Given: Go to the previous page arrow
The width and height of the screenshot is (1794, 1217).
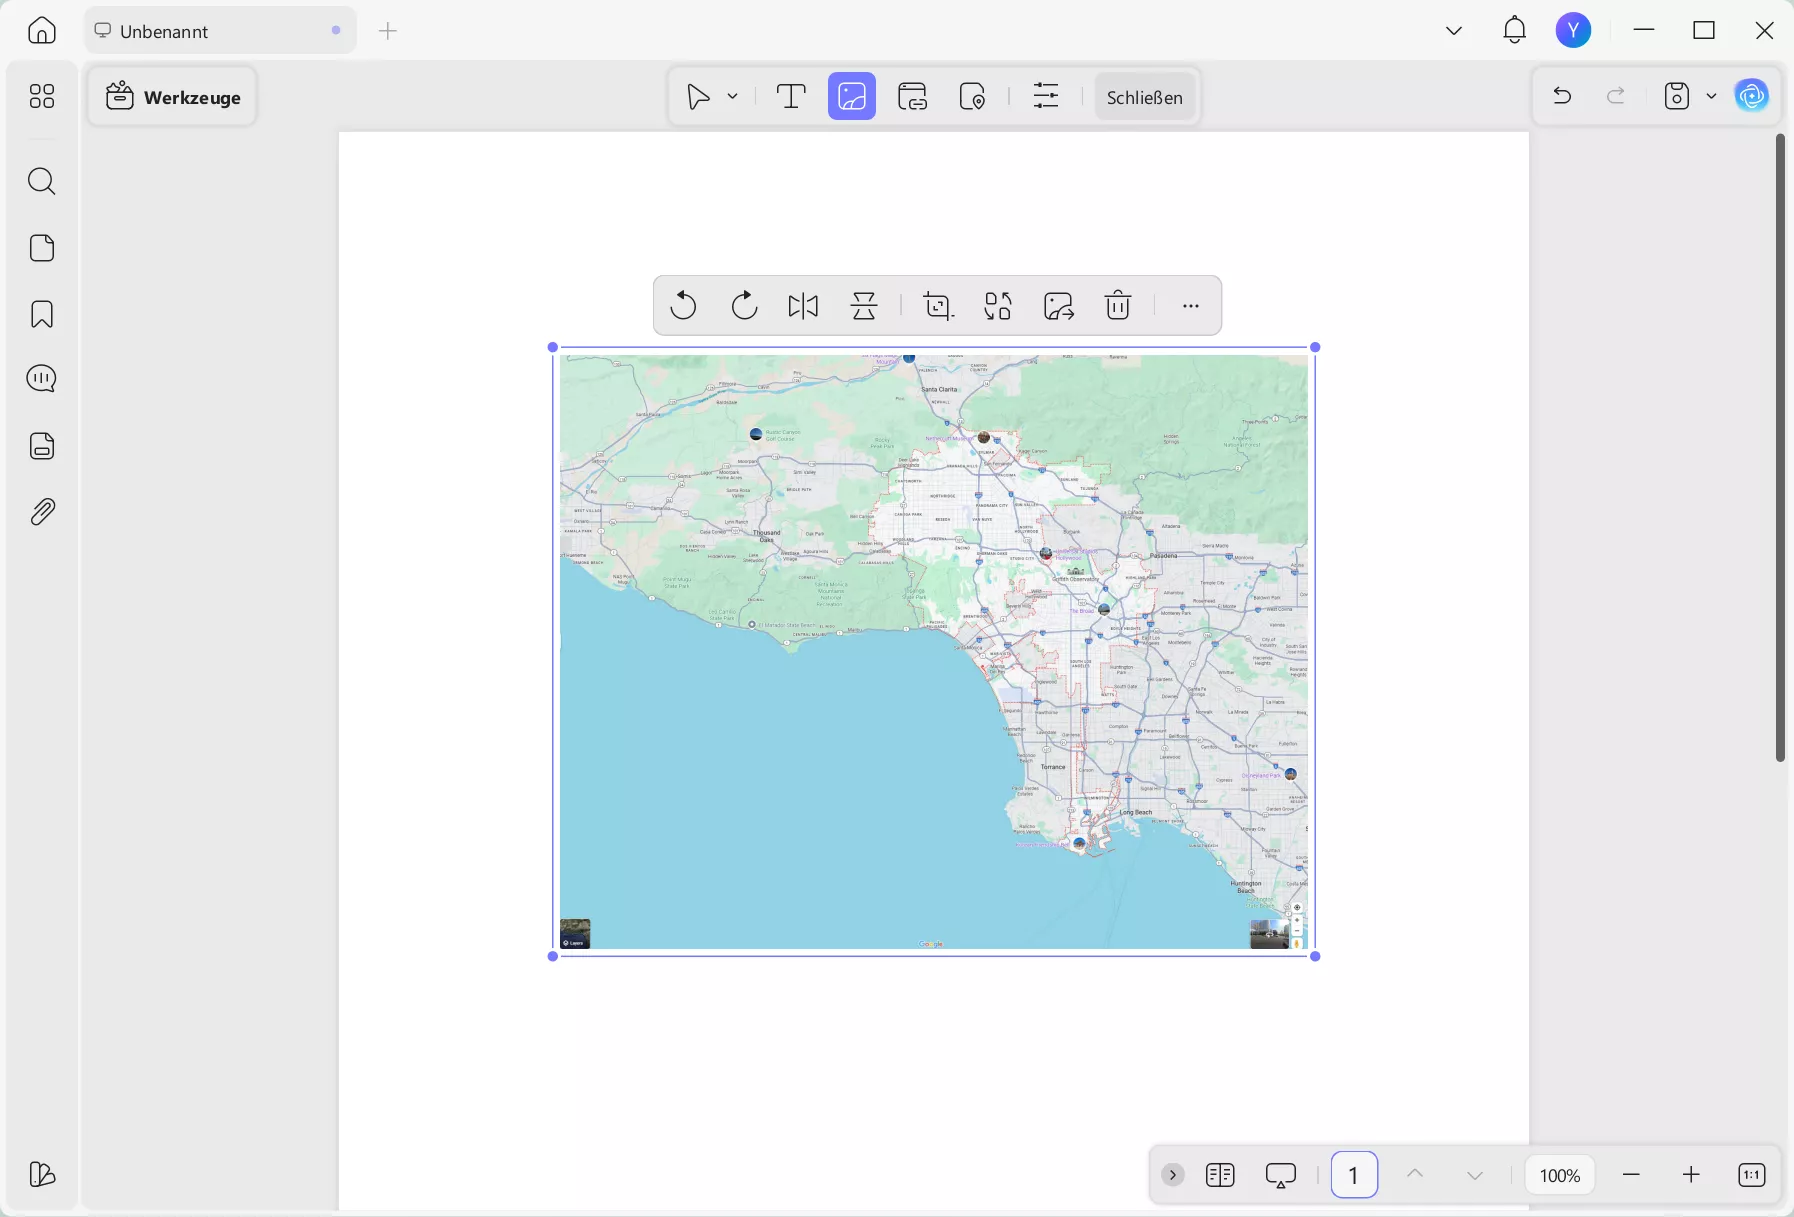Looking at the screenshot, I should [1414, 1175].
